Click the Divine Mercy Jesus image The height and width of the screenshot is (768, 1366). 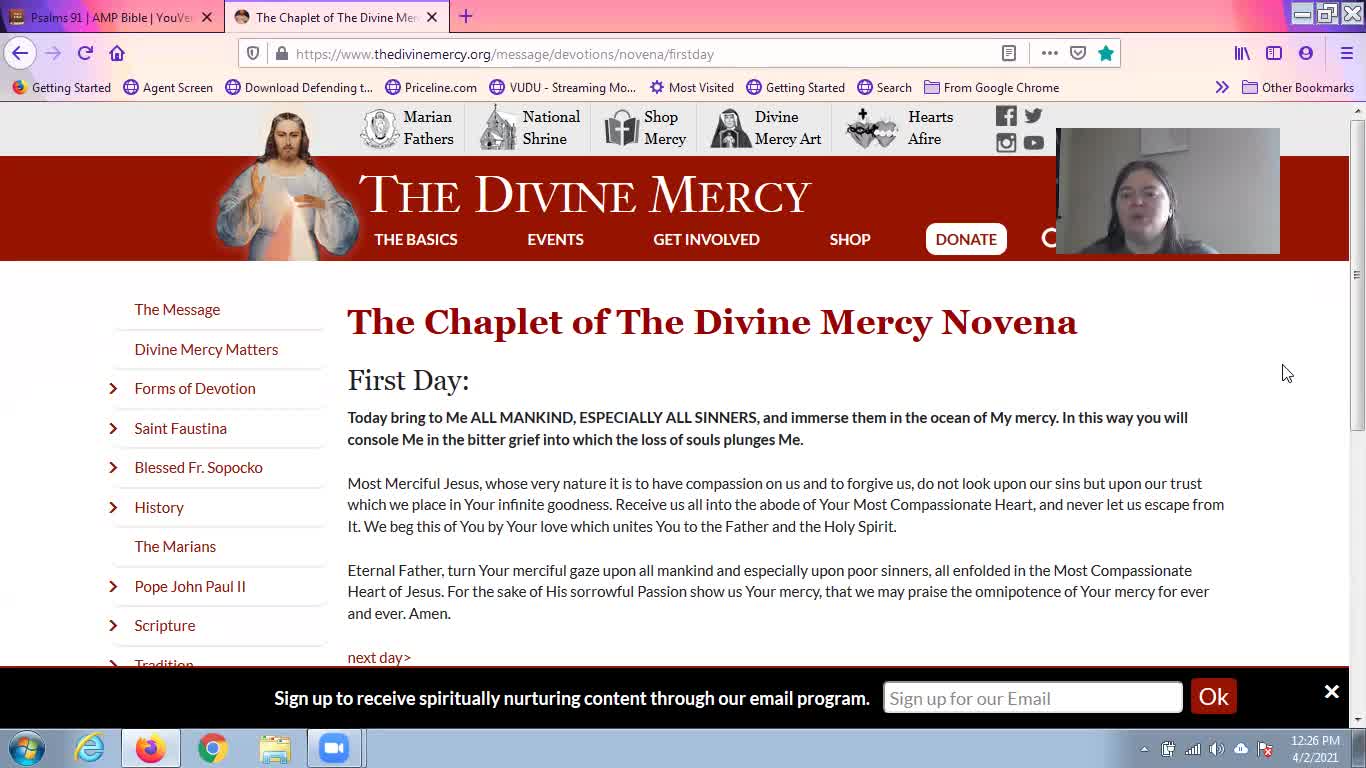pos(288,185)
